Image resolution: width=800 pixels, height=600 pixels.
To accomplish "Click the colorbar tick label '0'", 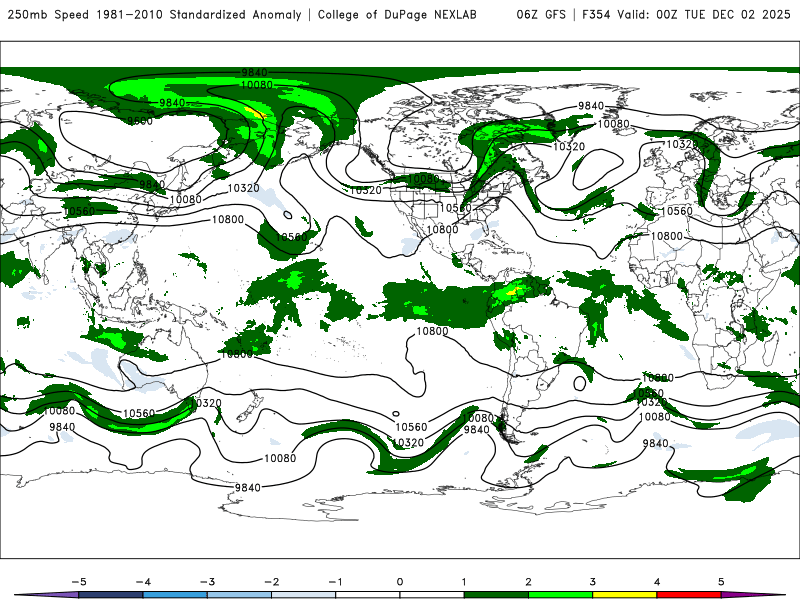I will [x=400, y=582].
